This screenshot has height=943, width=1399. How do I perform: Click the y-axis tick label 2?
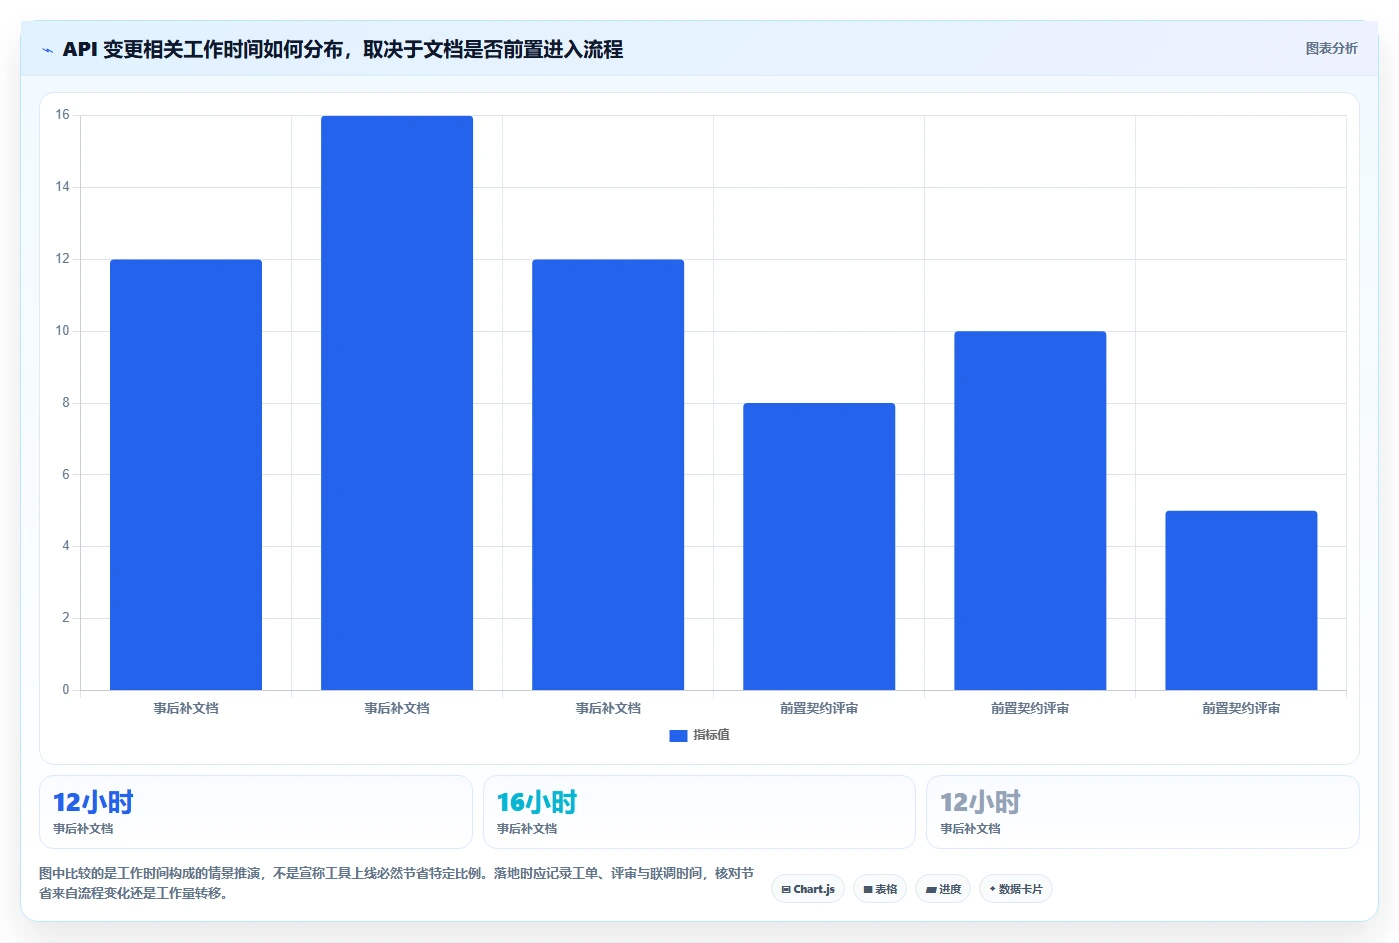66,618
